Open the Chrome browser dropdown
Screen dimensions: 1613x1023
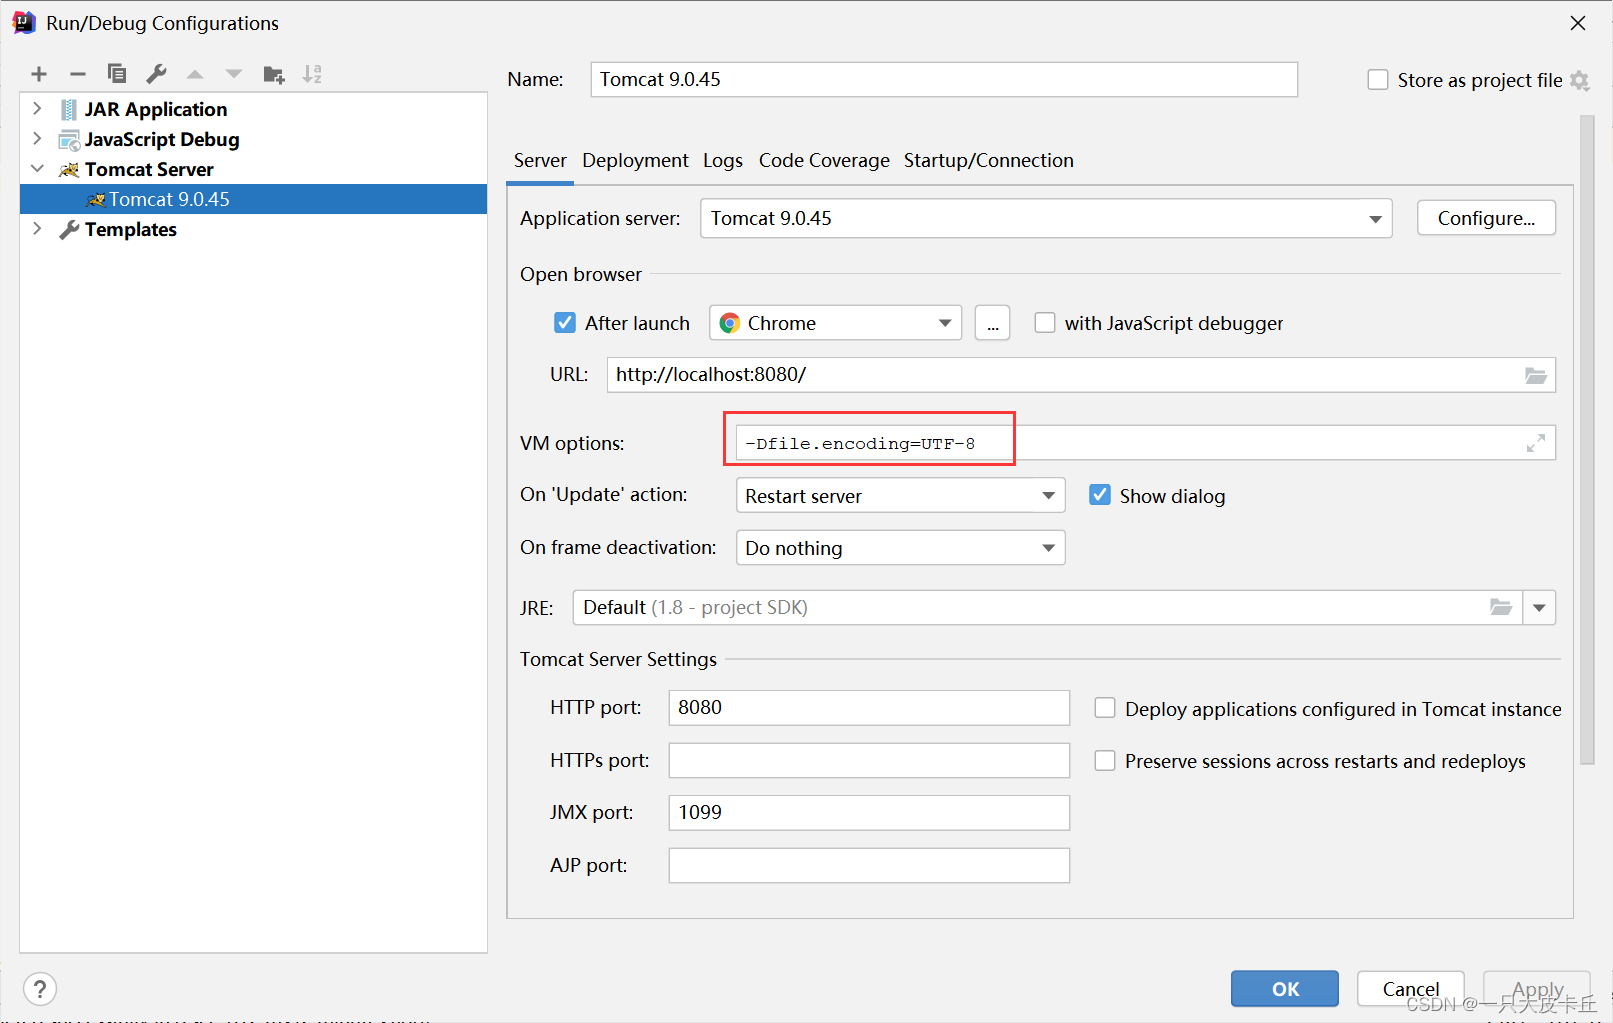tap(836, 323)
